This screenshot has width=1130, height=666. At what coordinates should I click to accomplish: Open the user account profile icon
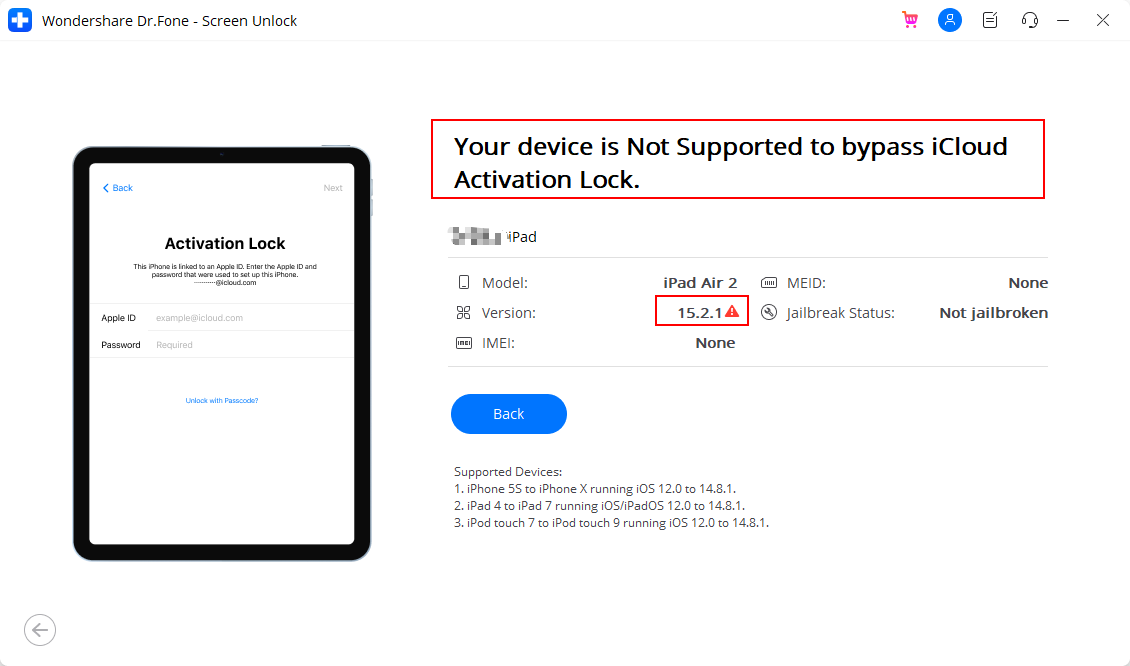click(x=950, y=20)
